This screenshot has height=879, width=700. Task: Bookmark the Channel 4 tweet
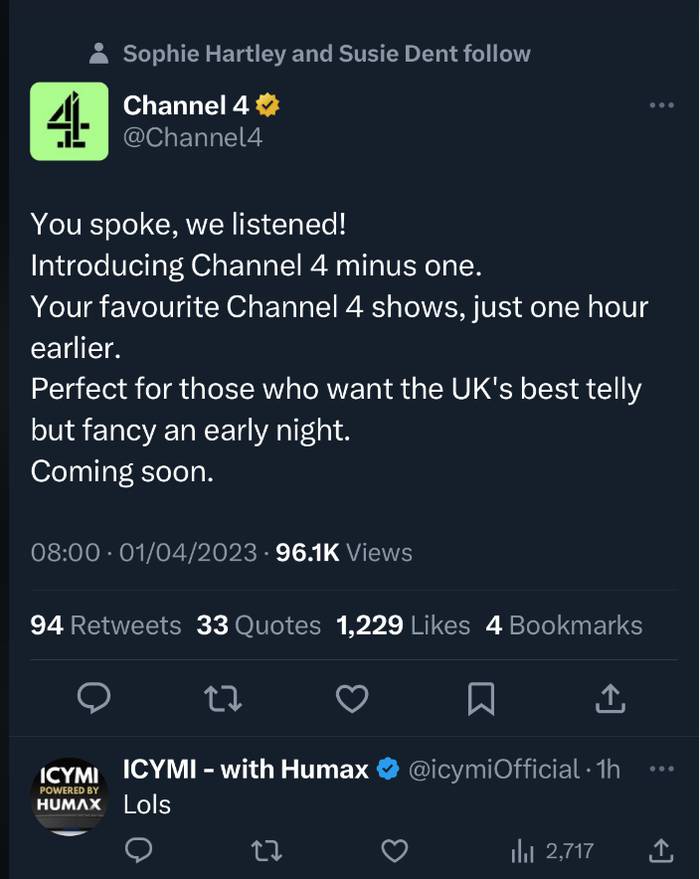coord(481,699)
